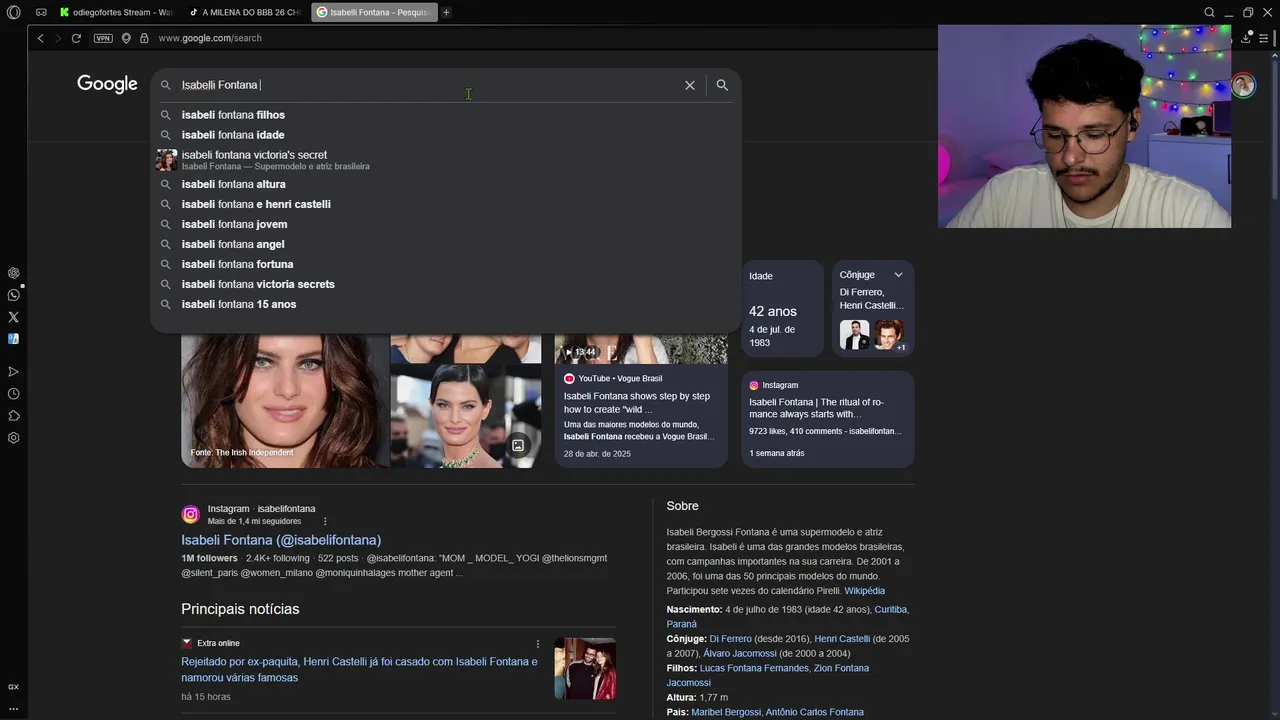Submit search with magnifier button
Image resolution: width=1280 pixels, height=720 pixels.
722,85
